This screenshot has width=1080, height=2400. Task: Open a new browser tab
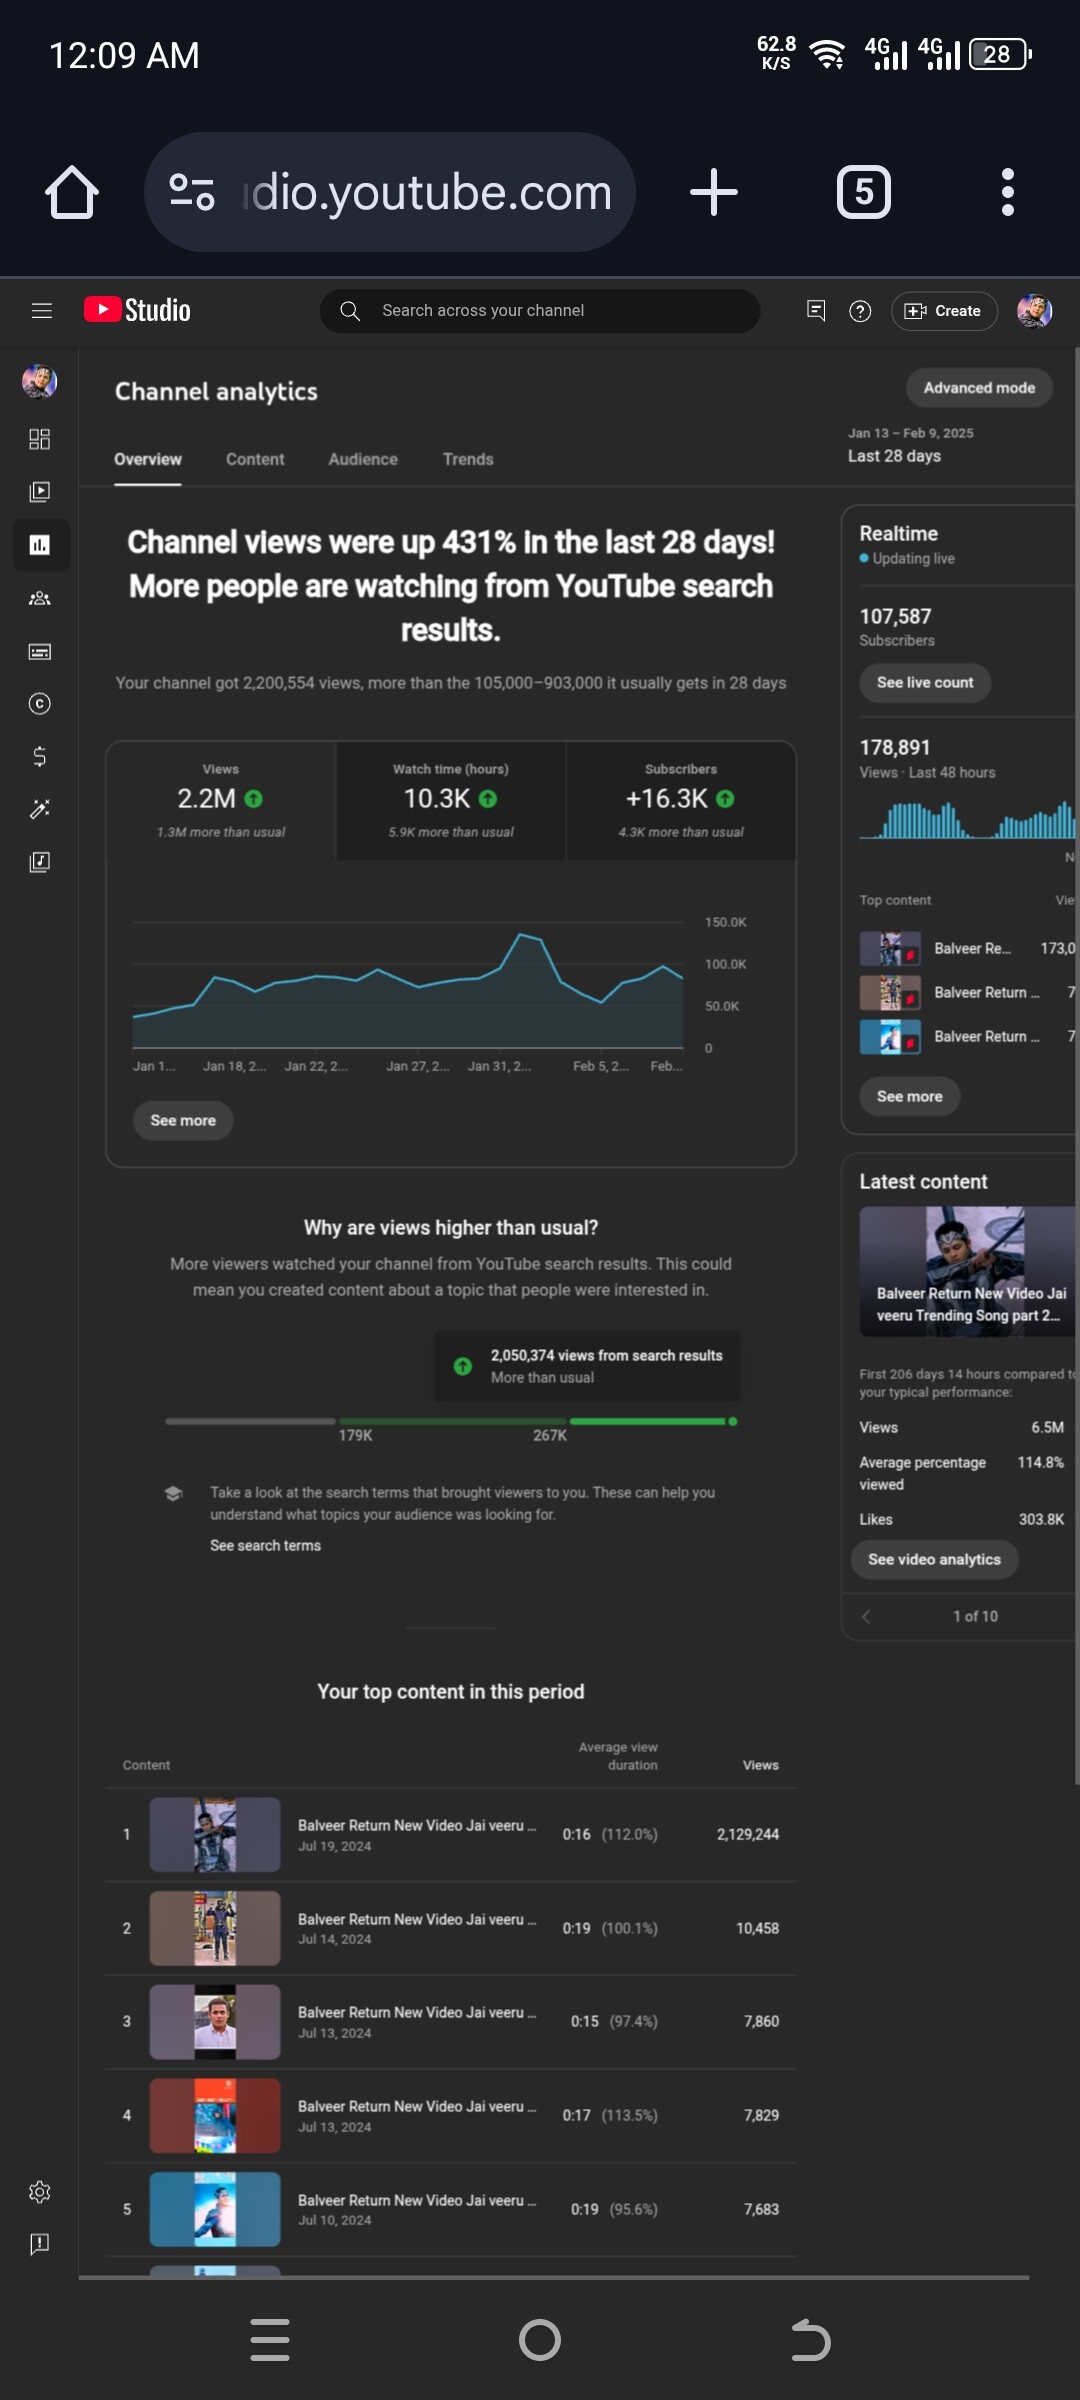[714, 192]
